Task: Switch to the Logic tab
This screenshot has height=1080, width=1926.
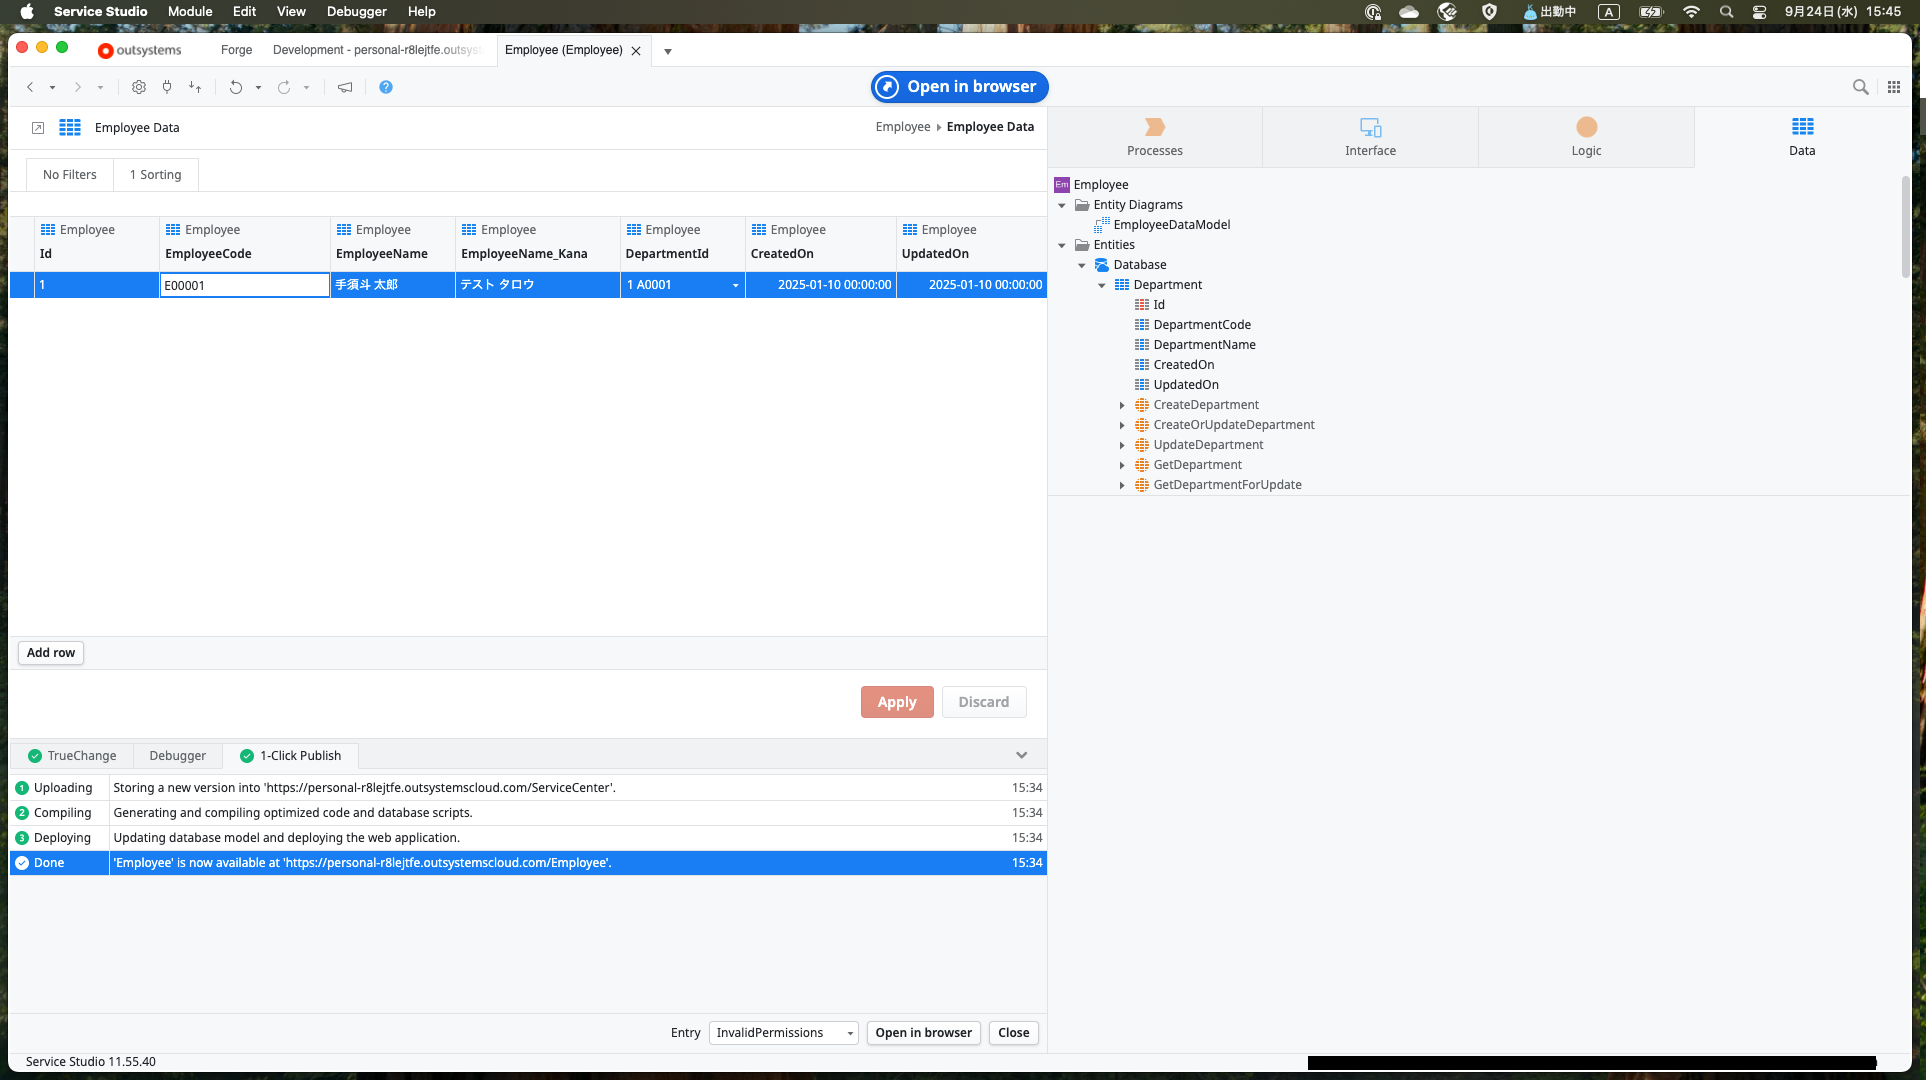Action: click(1586, 137)
